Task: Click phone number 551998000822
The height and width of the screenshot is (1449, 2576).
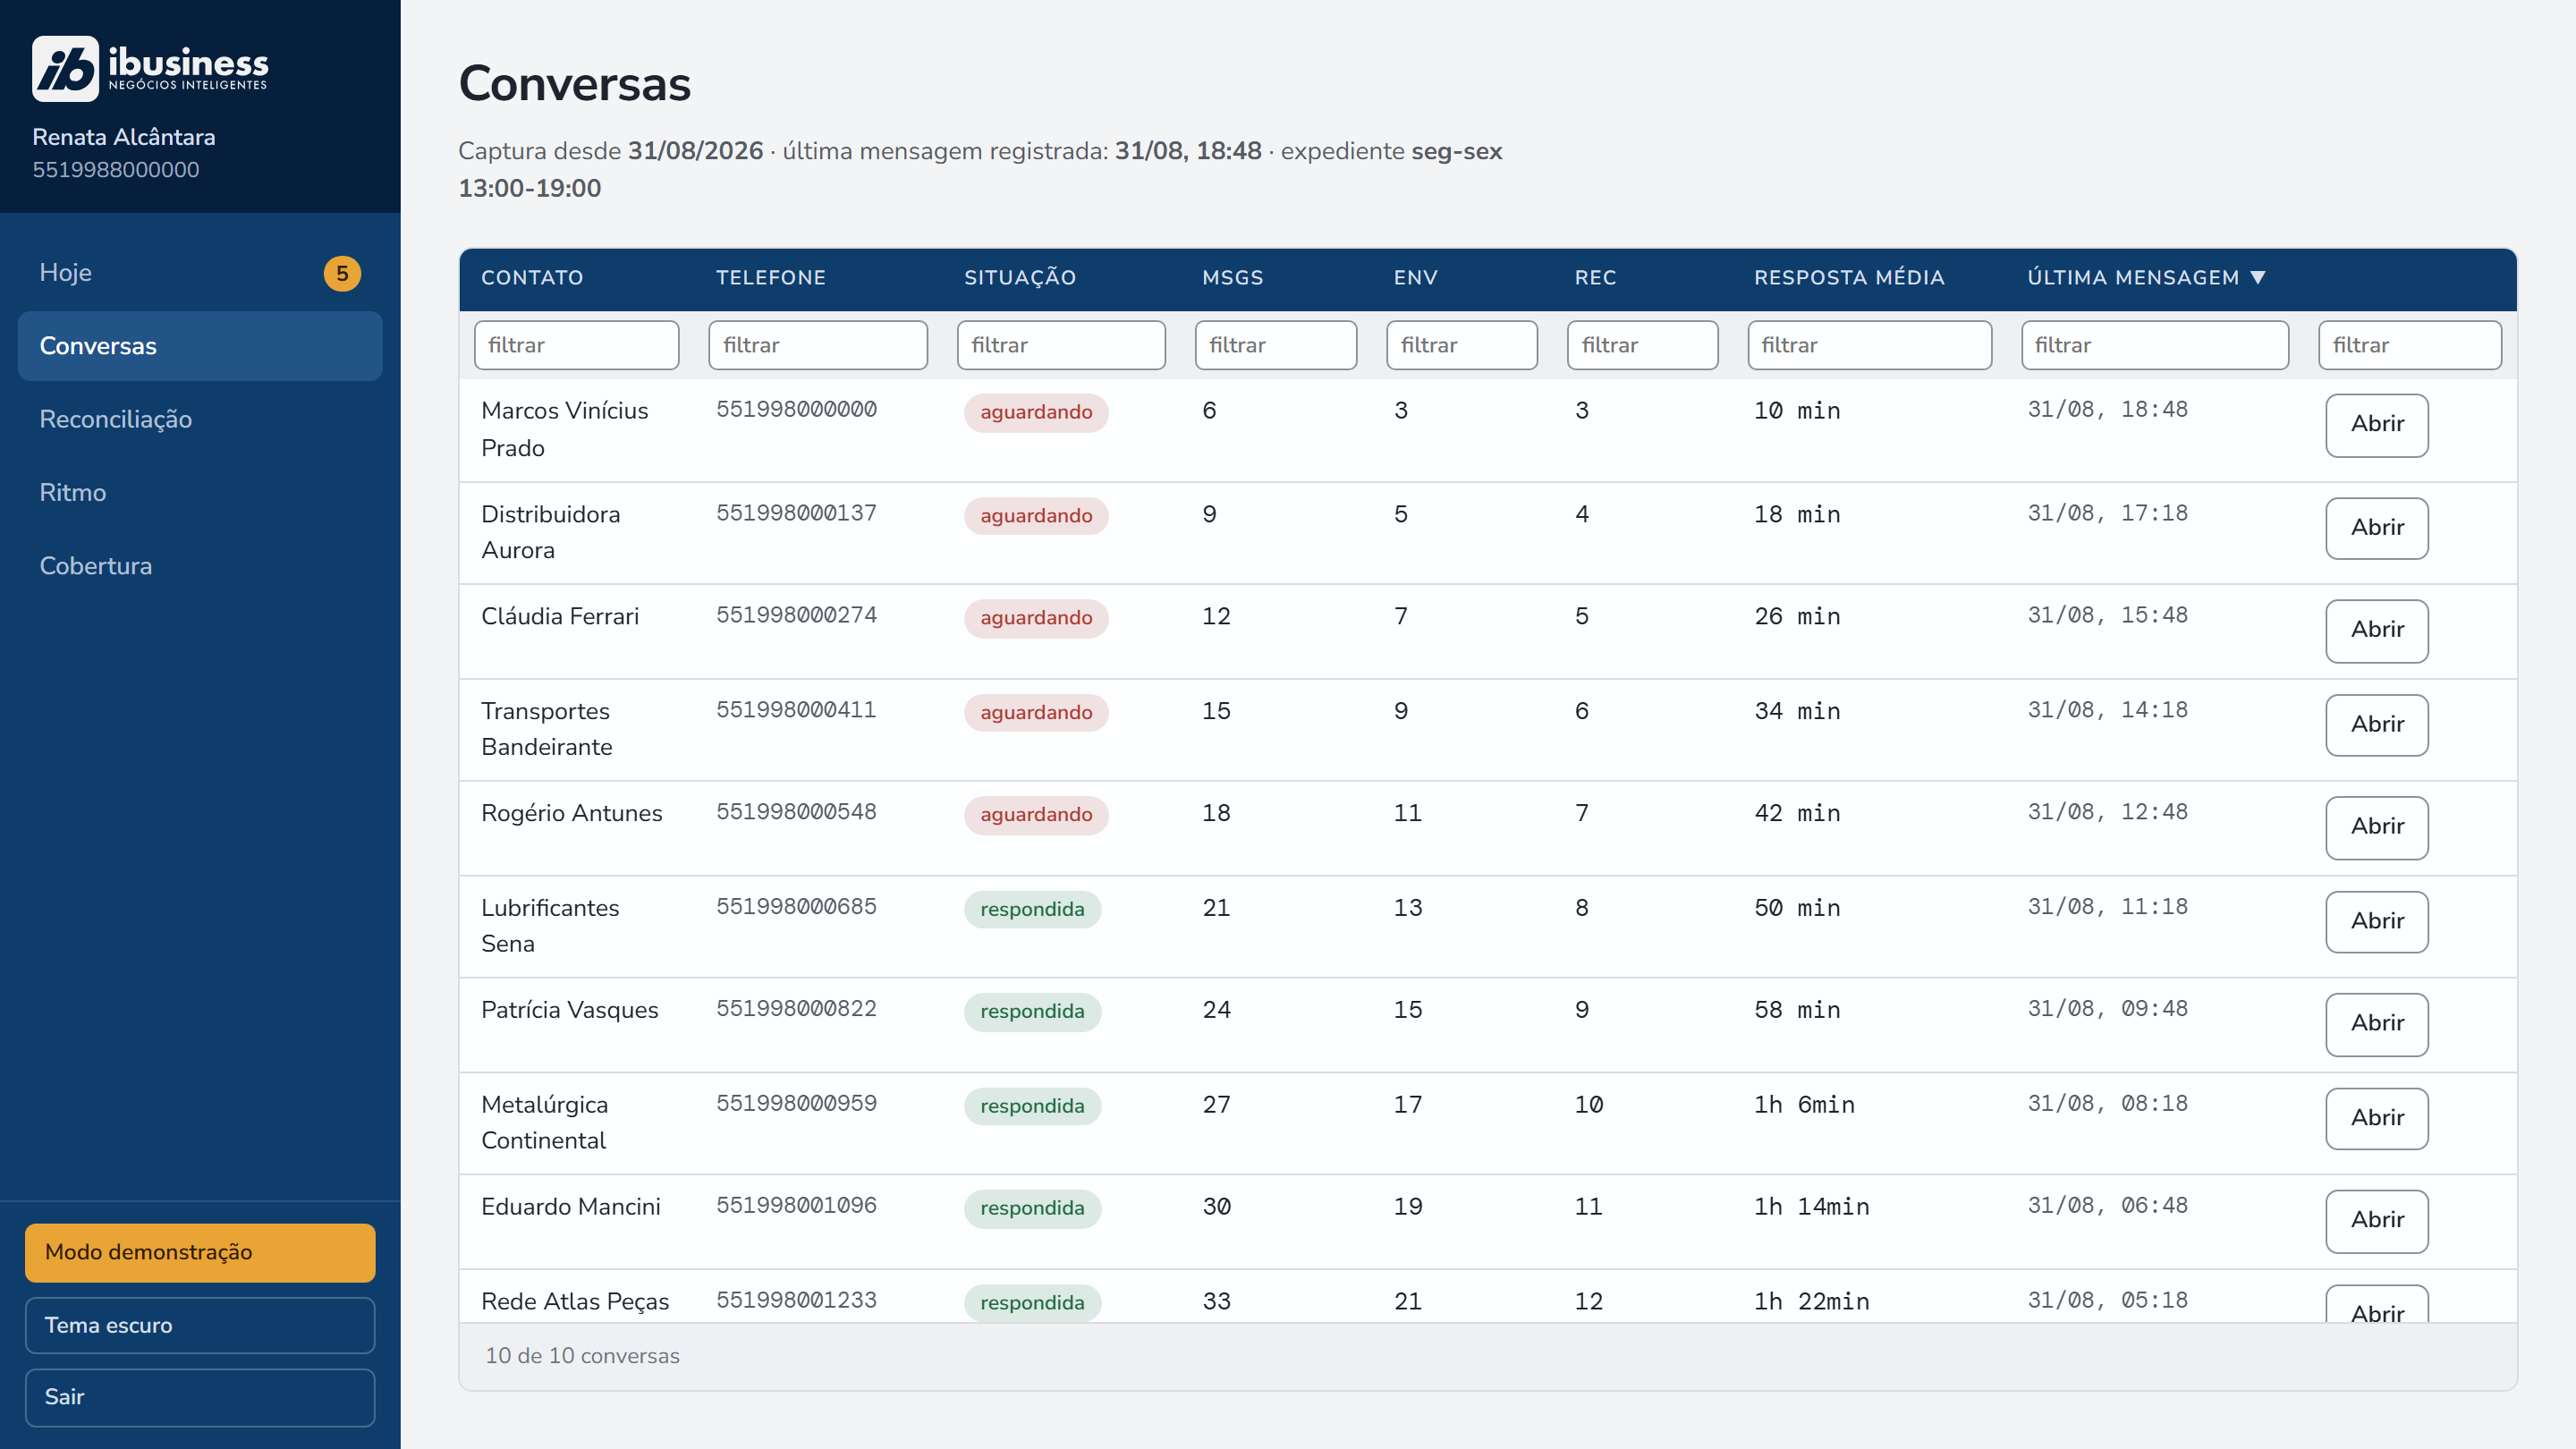Action: [x=796, y=1009]
